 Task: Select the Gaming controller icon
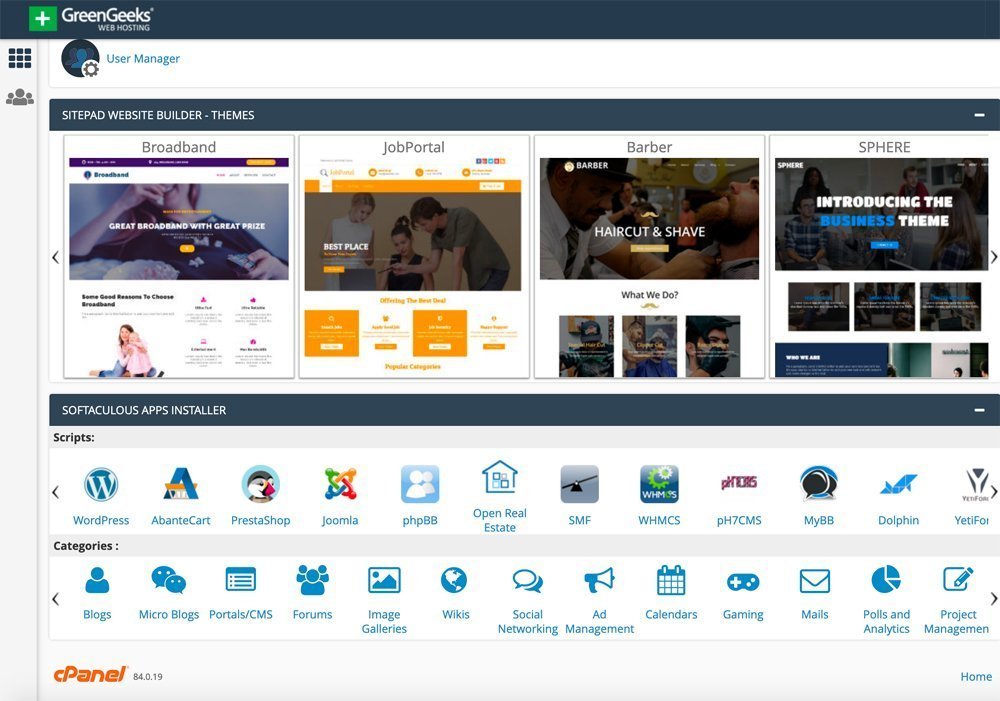743,582
